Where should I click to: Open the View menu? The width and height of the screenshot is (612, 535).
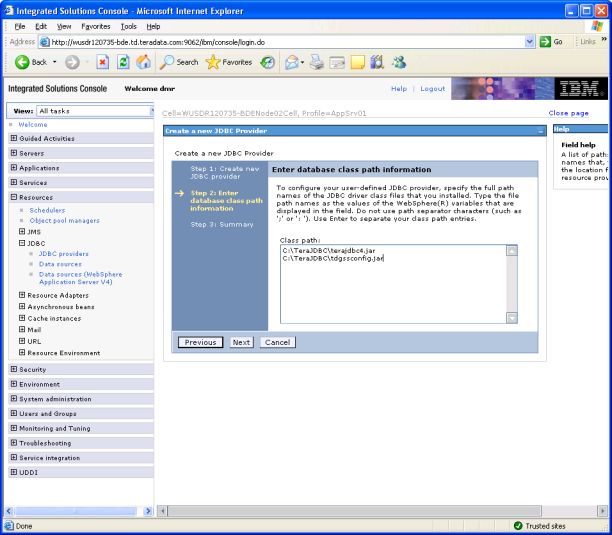click(64, 27)
